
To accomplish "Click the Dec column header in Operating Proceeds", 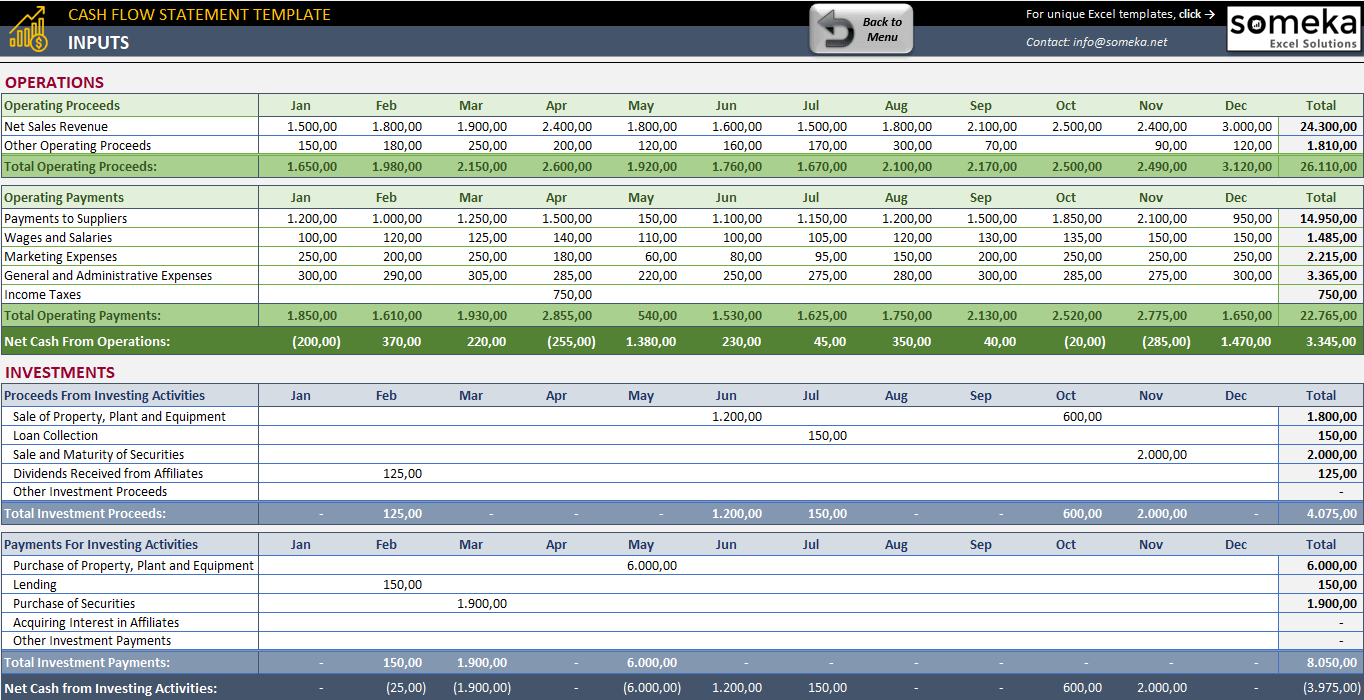I will click(1235, 105).
